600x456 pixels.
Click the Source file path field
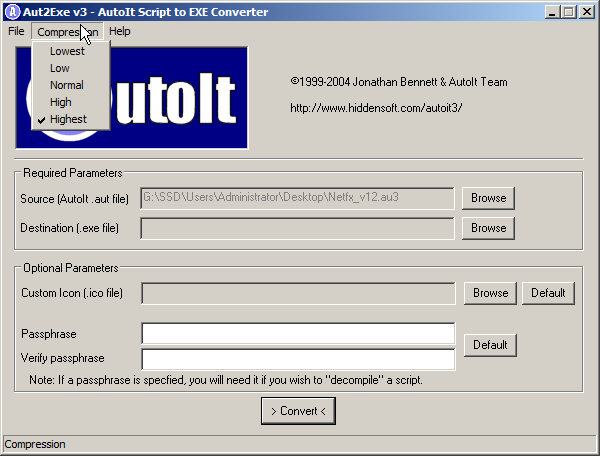coord(297,198)
